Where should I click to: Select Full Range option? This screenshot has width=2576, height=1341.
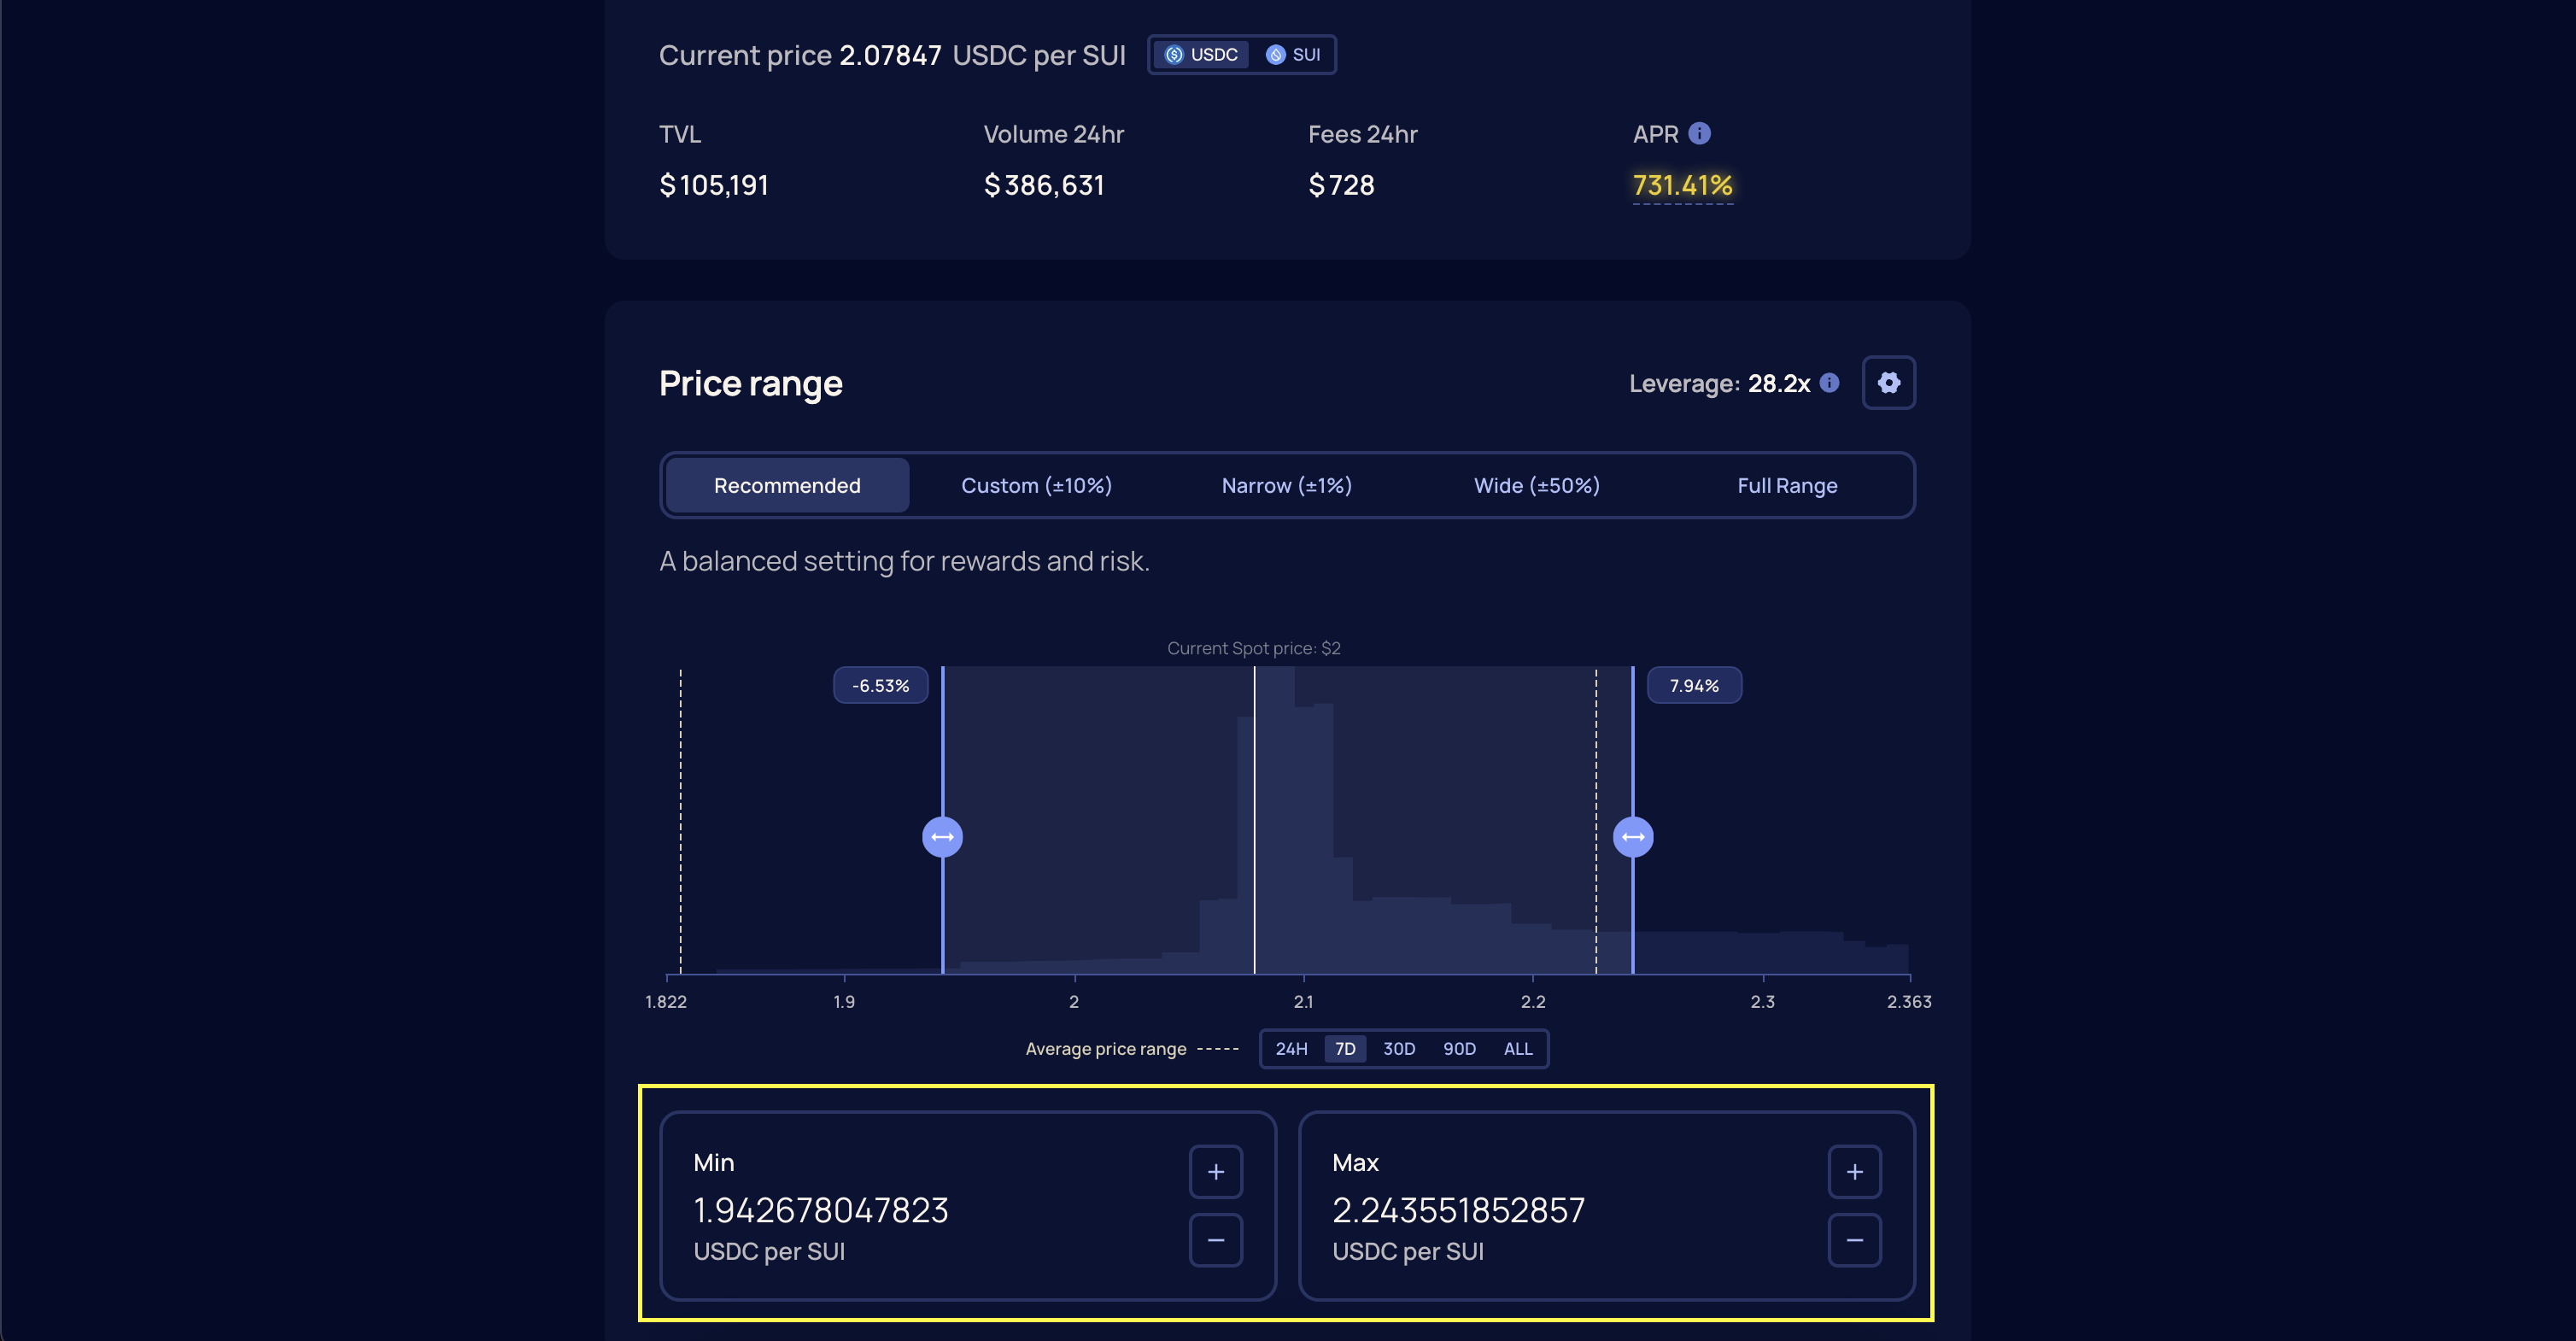pos(1787,485)
